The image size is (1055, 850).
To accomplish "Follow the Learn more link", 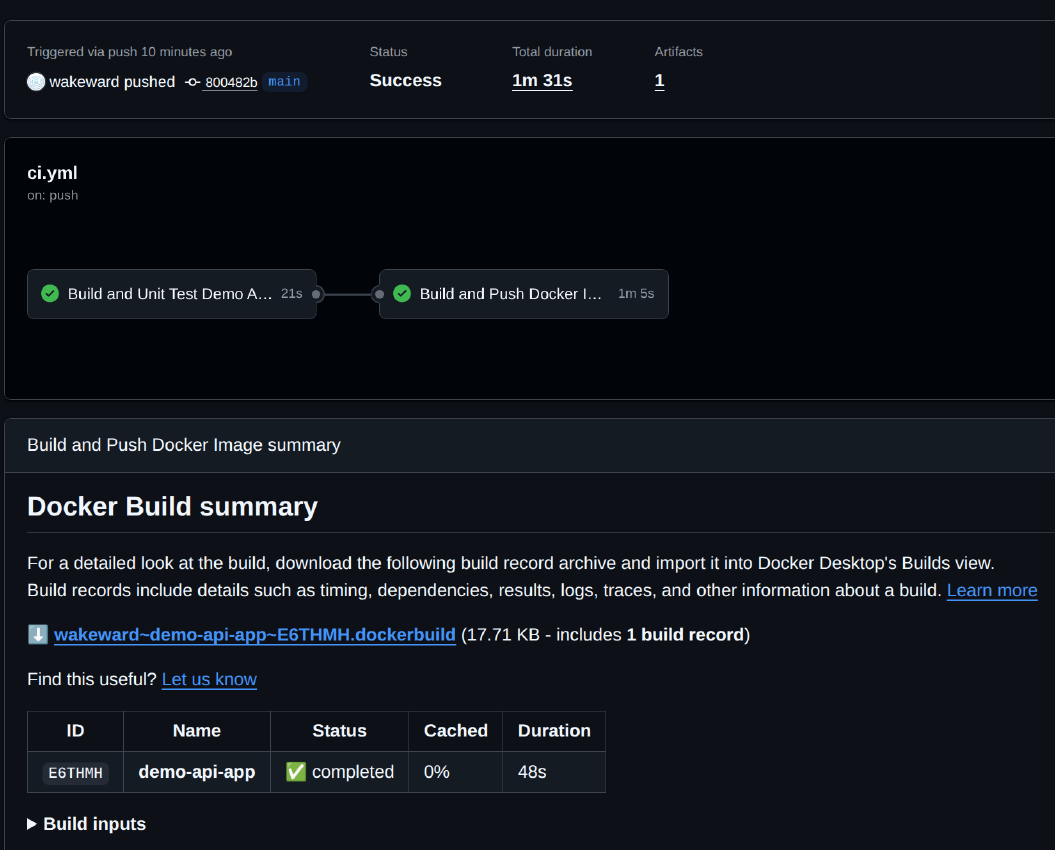I will [x=991, y=590].
